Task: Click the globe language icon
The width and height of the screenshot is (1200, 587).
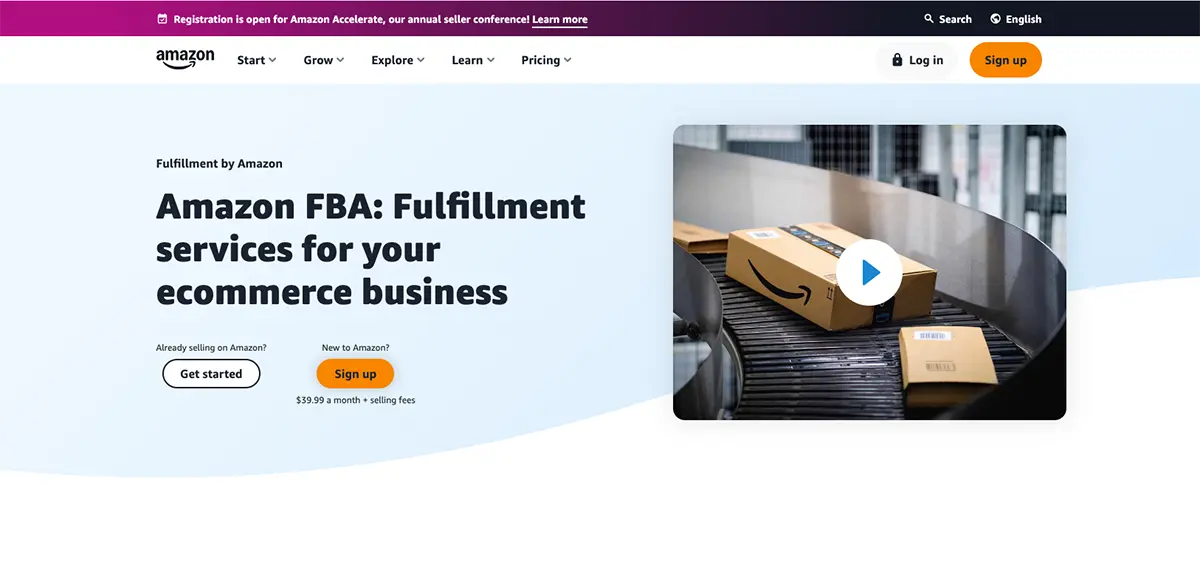Action: tap(996, 19)
